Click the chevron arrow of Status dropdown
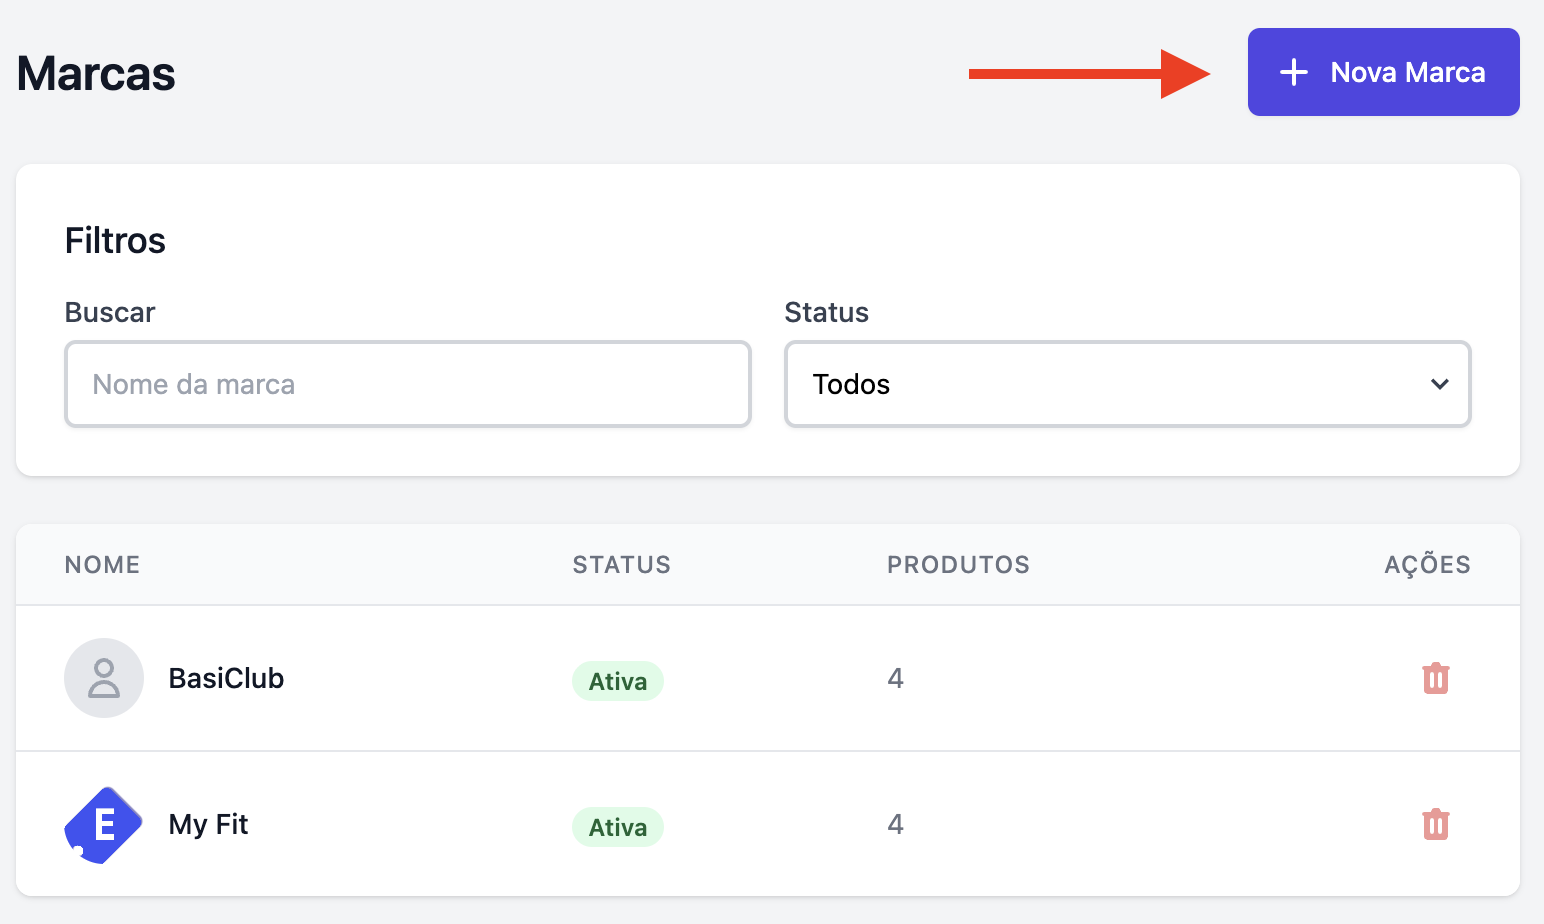 point(1439,384)
